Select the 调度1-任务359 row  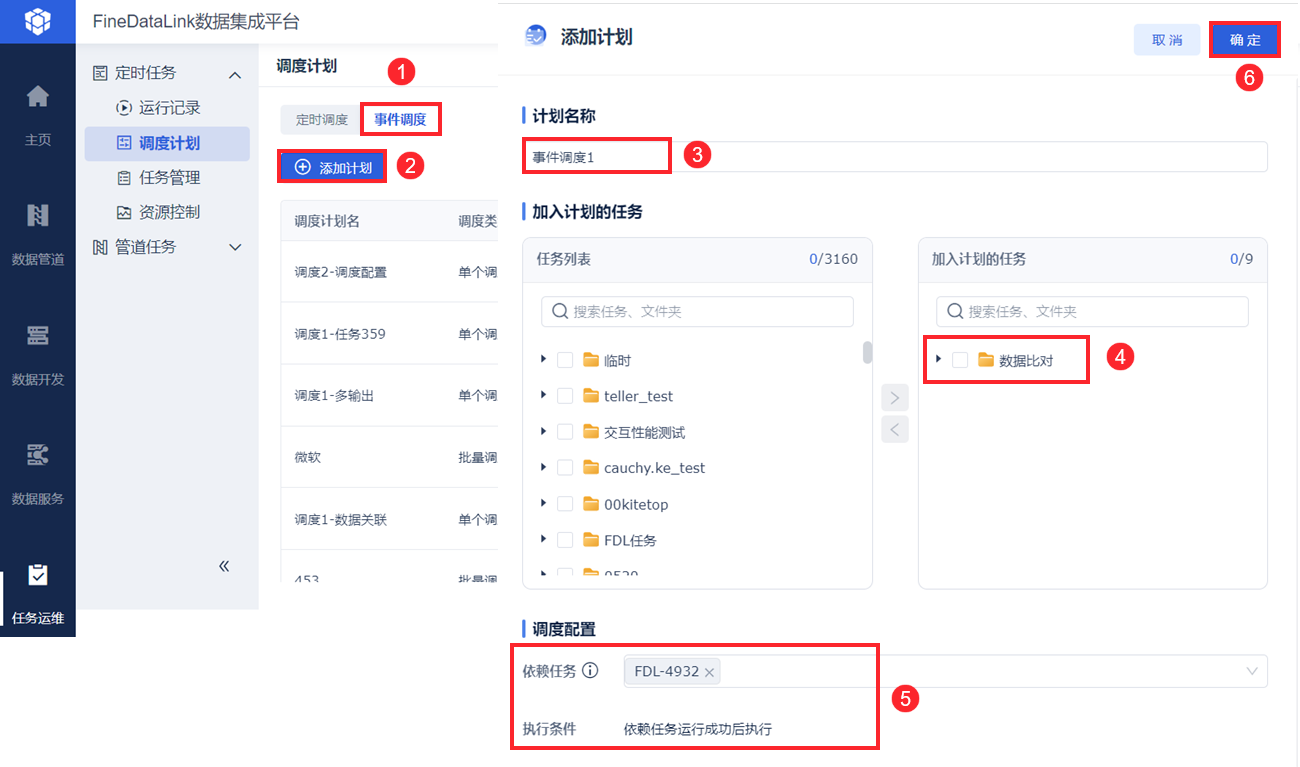[389, 334]
